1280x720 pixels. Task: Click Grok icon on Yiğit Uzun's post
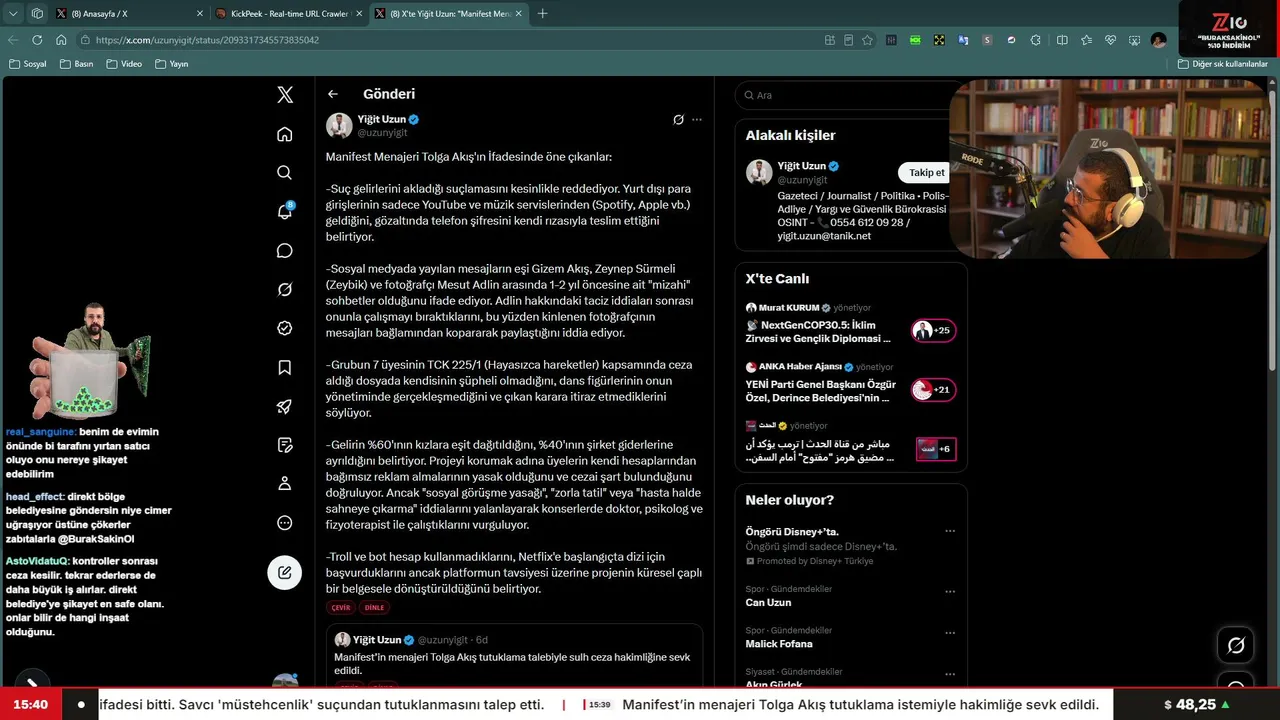coord(678,119)
